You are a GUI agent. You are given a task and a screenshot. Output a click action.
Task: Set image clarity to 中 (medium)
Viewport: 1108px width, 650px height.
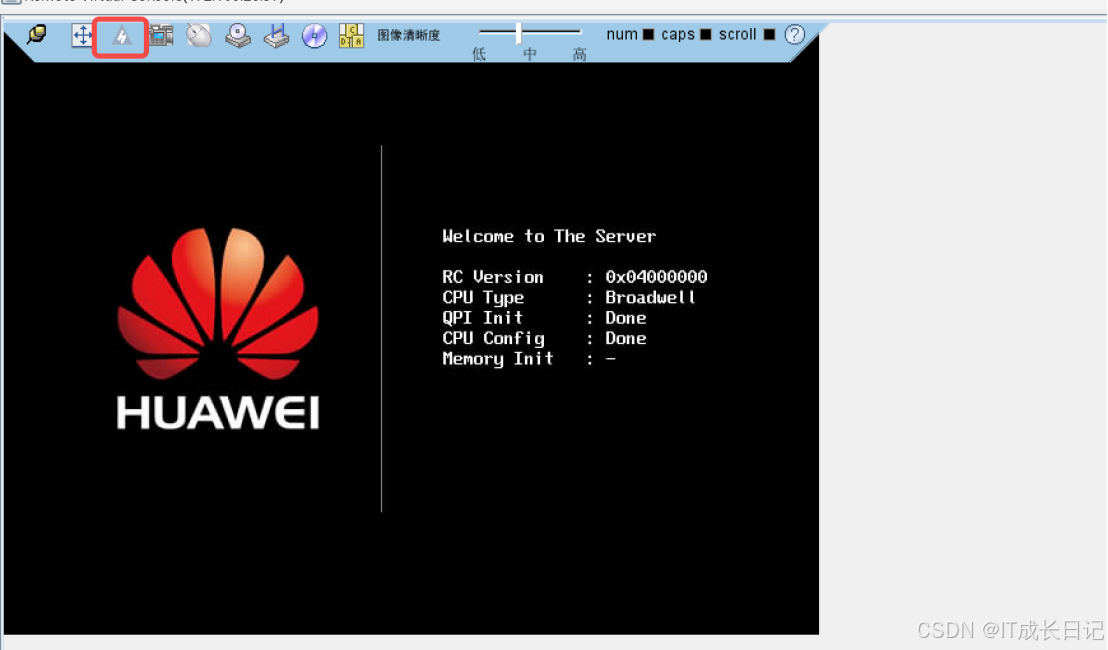(x=530, y=54)
